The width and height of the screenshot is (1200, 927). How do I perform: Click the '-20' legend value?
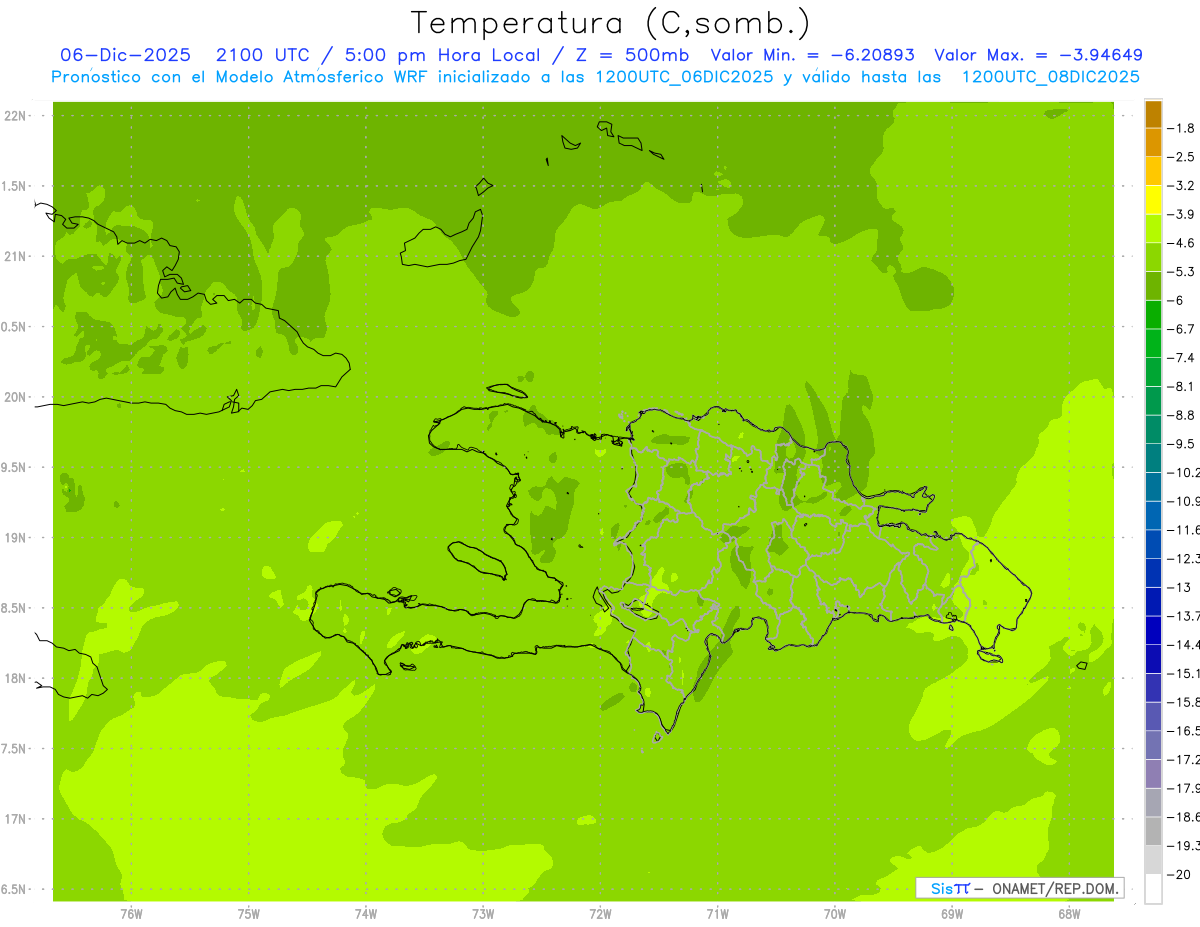click(1178, 874)
